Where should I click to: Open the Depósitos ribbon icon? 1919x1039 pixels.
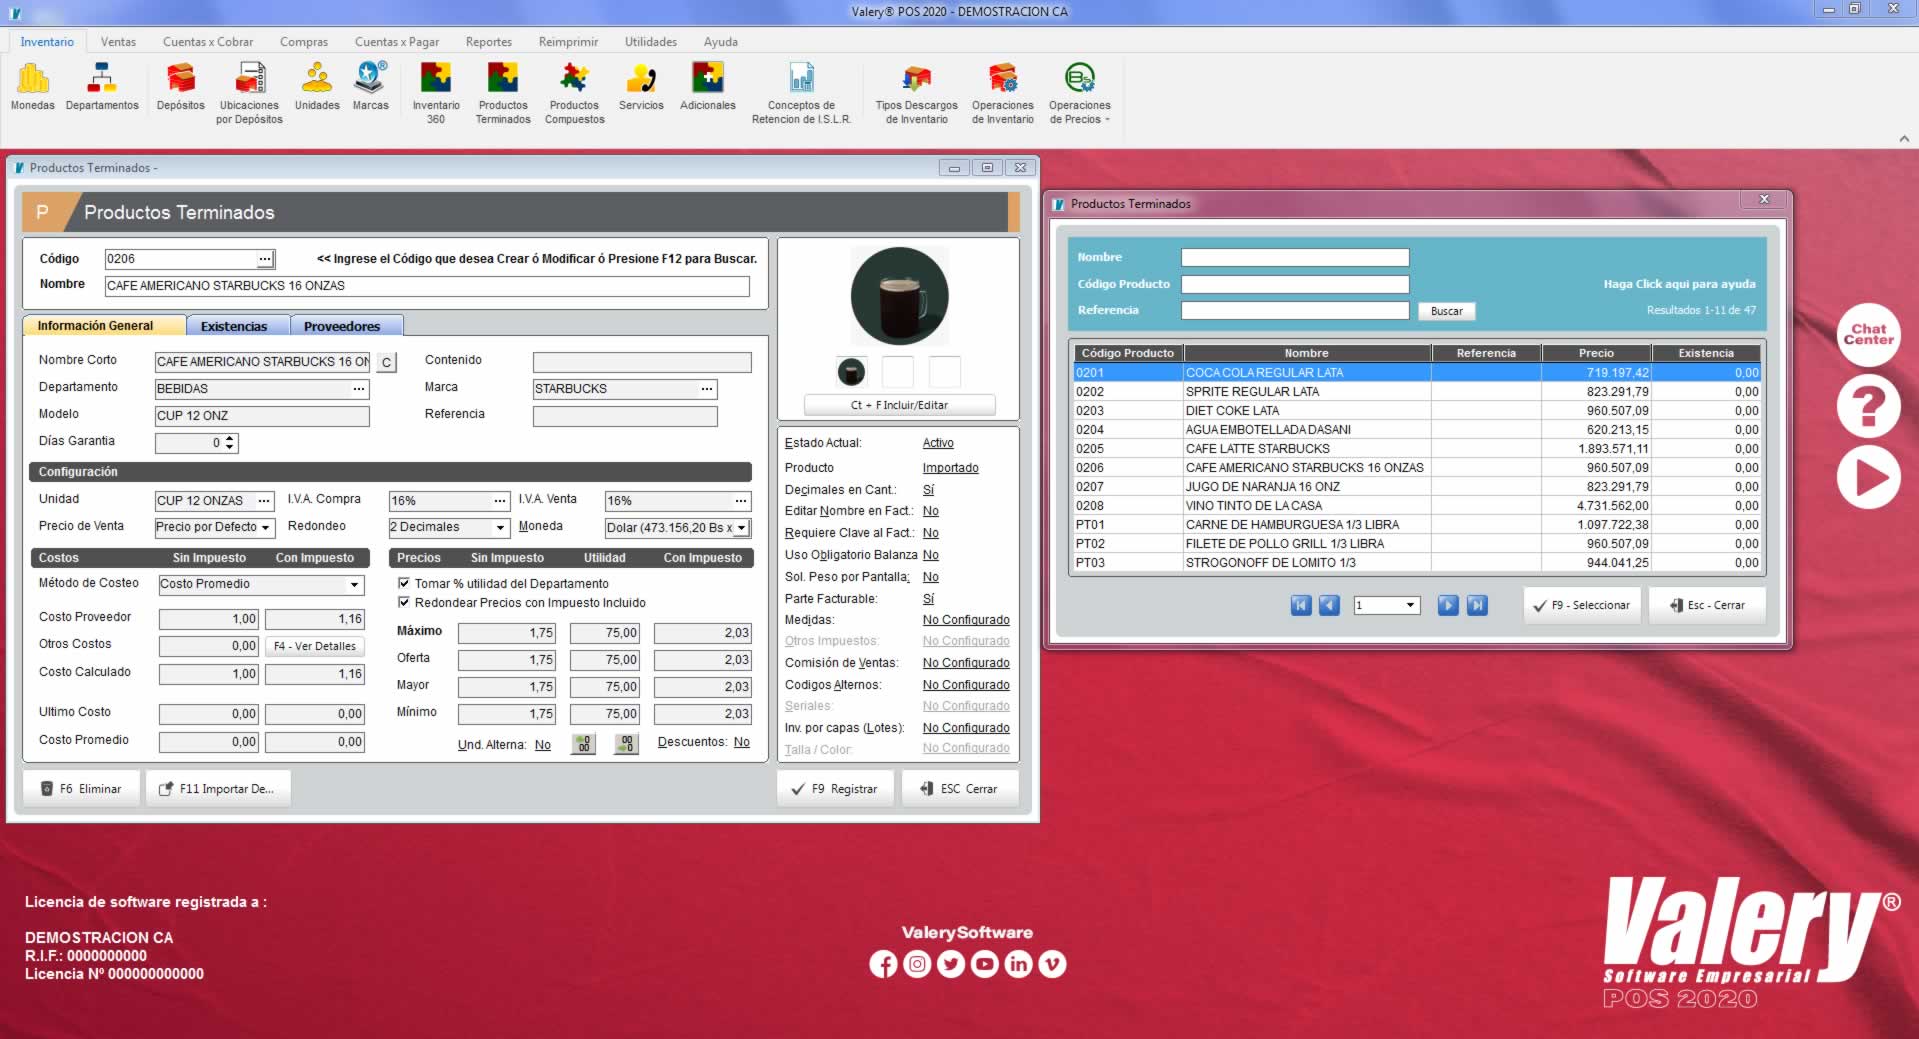pos(181,87)
